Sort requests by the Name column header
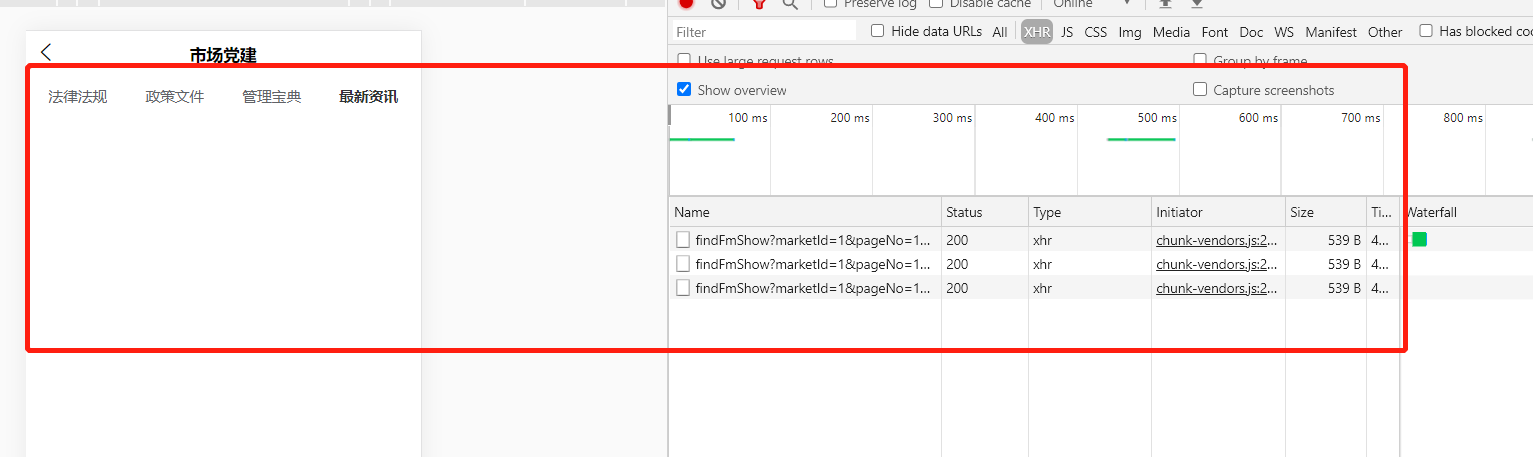This screenshot has width=1533, height=457. pos(805,212)
